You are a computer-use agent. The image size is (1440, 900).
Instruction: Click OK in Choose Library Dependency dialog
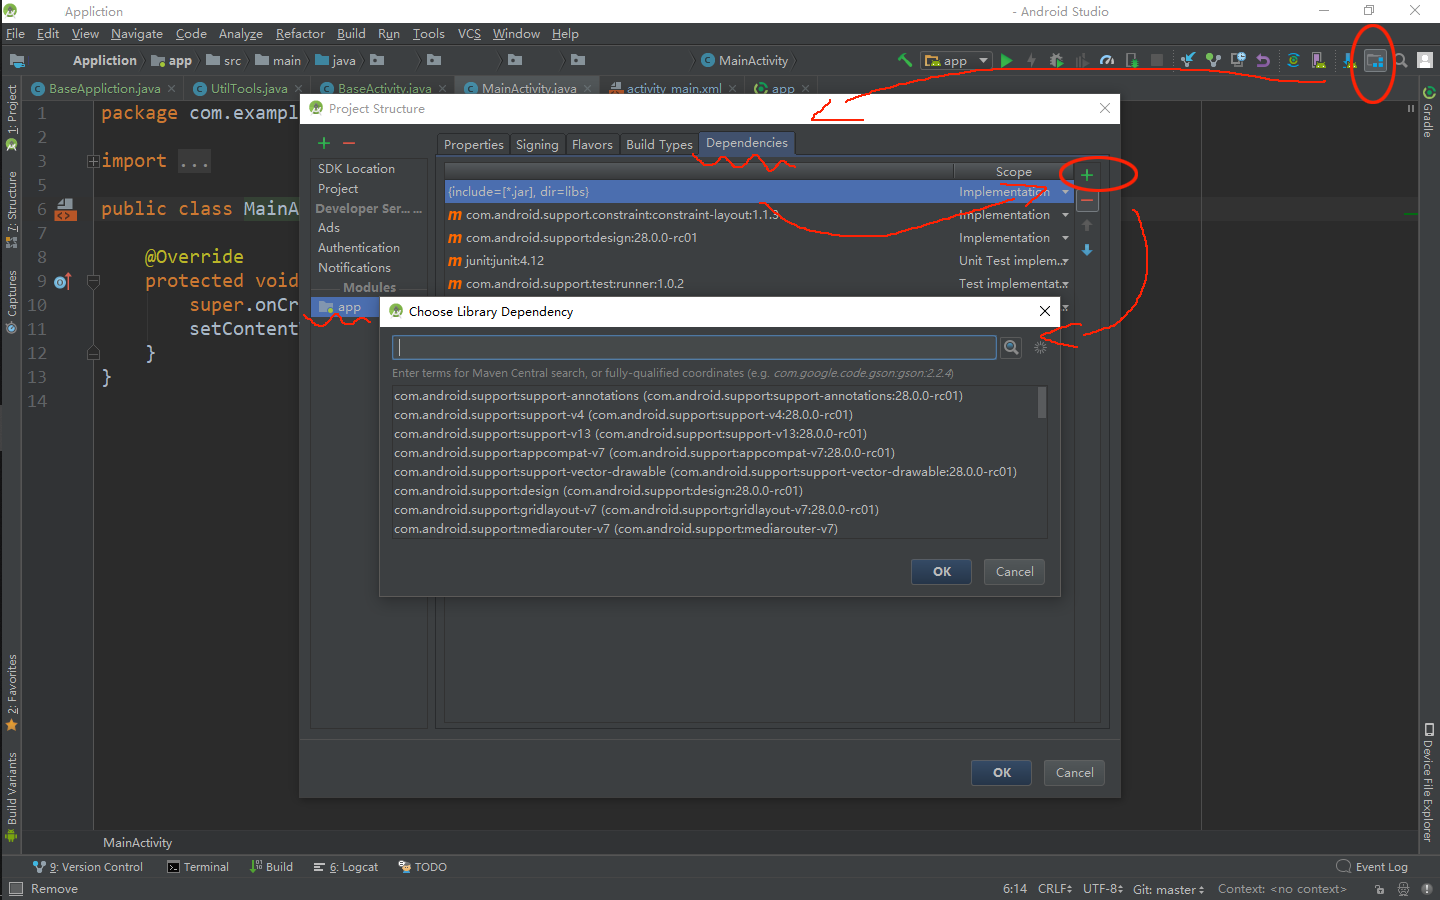tap(942, 572)
